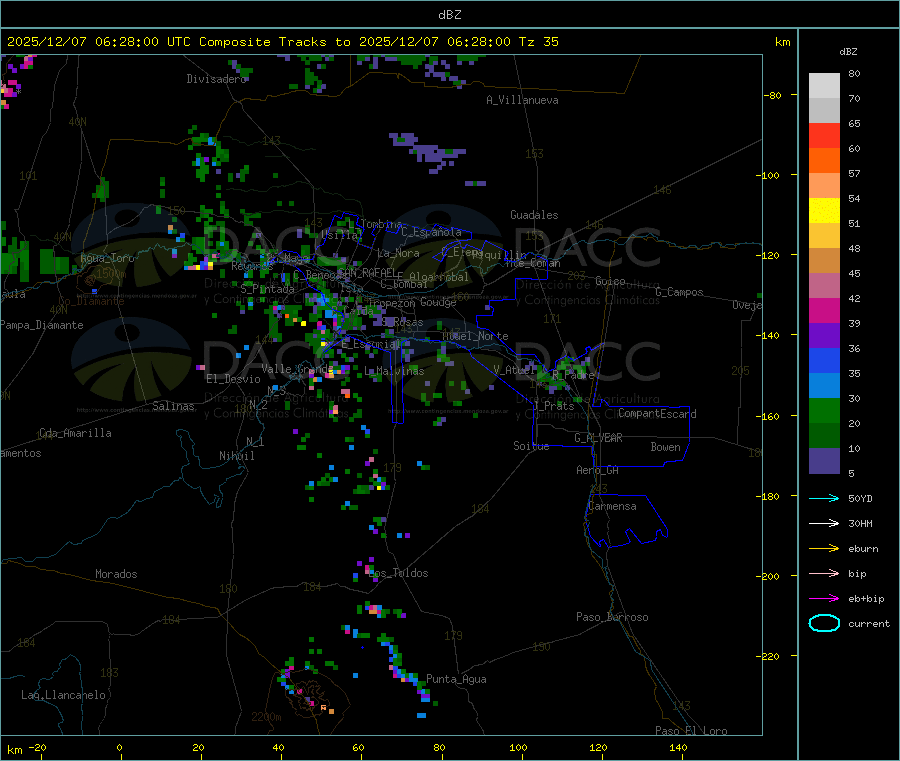Select the orange 60-57 dBZ swatch
The width and height of the screenshot is (900, 761).
tap(824, 161)
